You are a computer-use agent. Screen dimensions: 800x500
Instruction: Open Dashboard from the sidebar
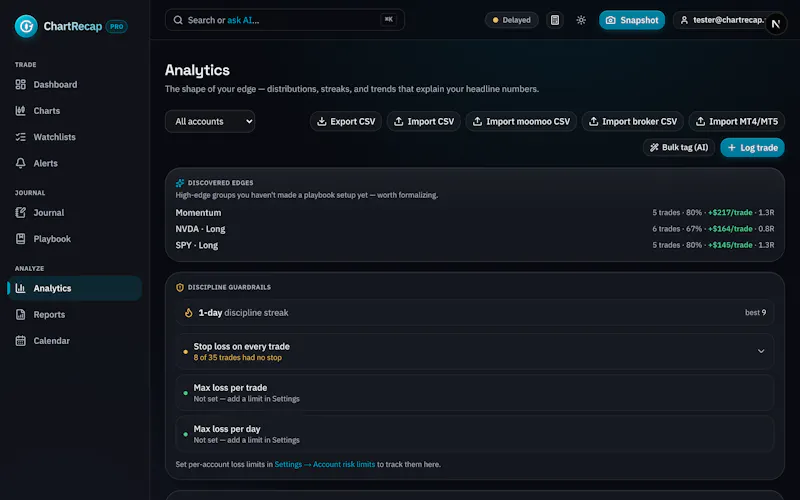[x=74, y=85]
